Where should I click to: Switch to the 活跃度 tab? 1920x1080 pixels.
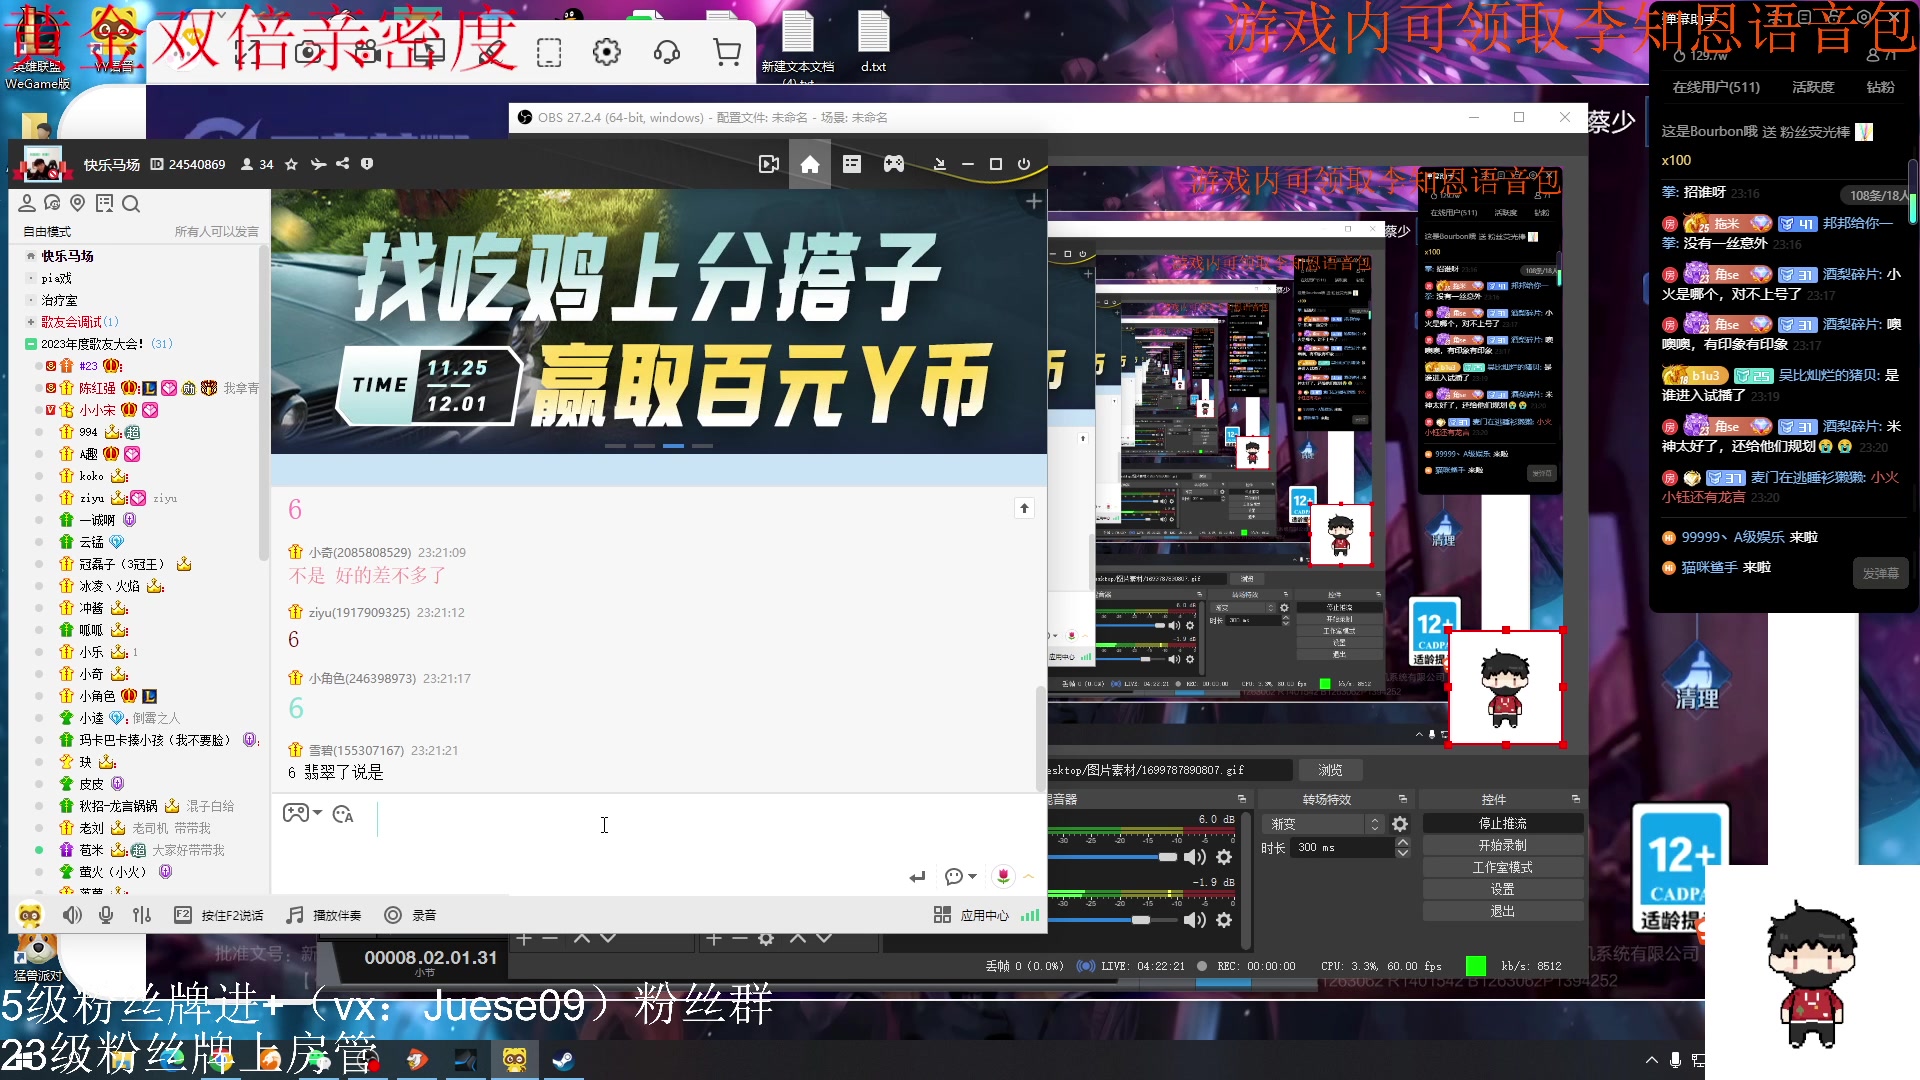1813,87
